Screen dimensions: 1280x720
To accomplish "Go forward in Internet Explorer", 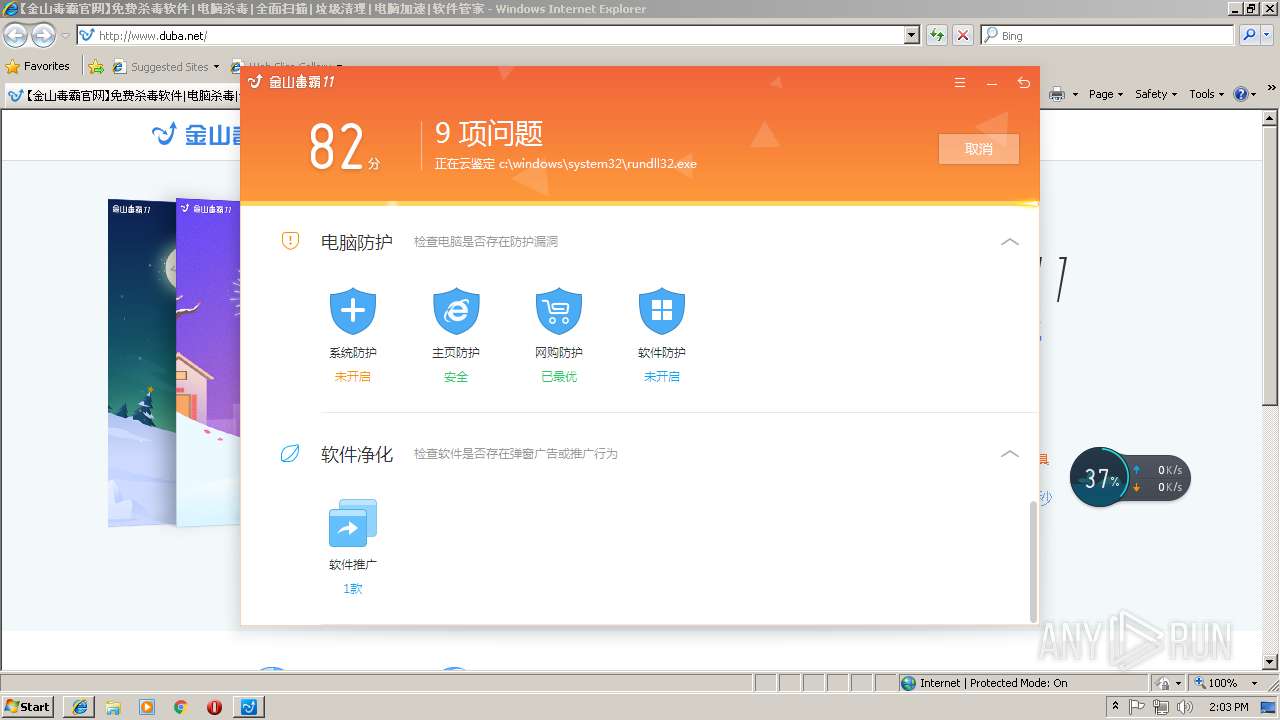I will pyautogui.click(x=43, y=35).
